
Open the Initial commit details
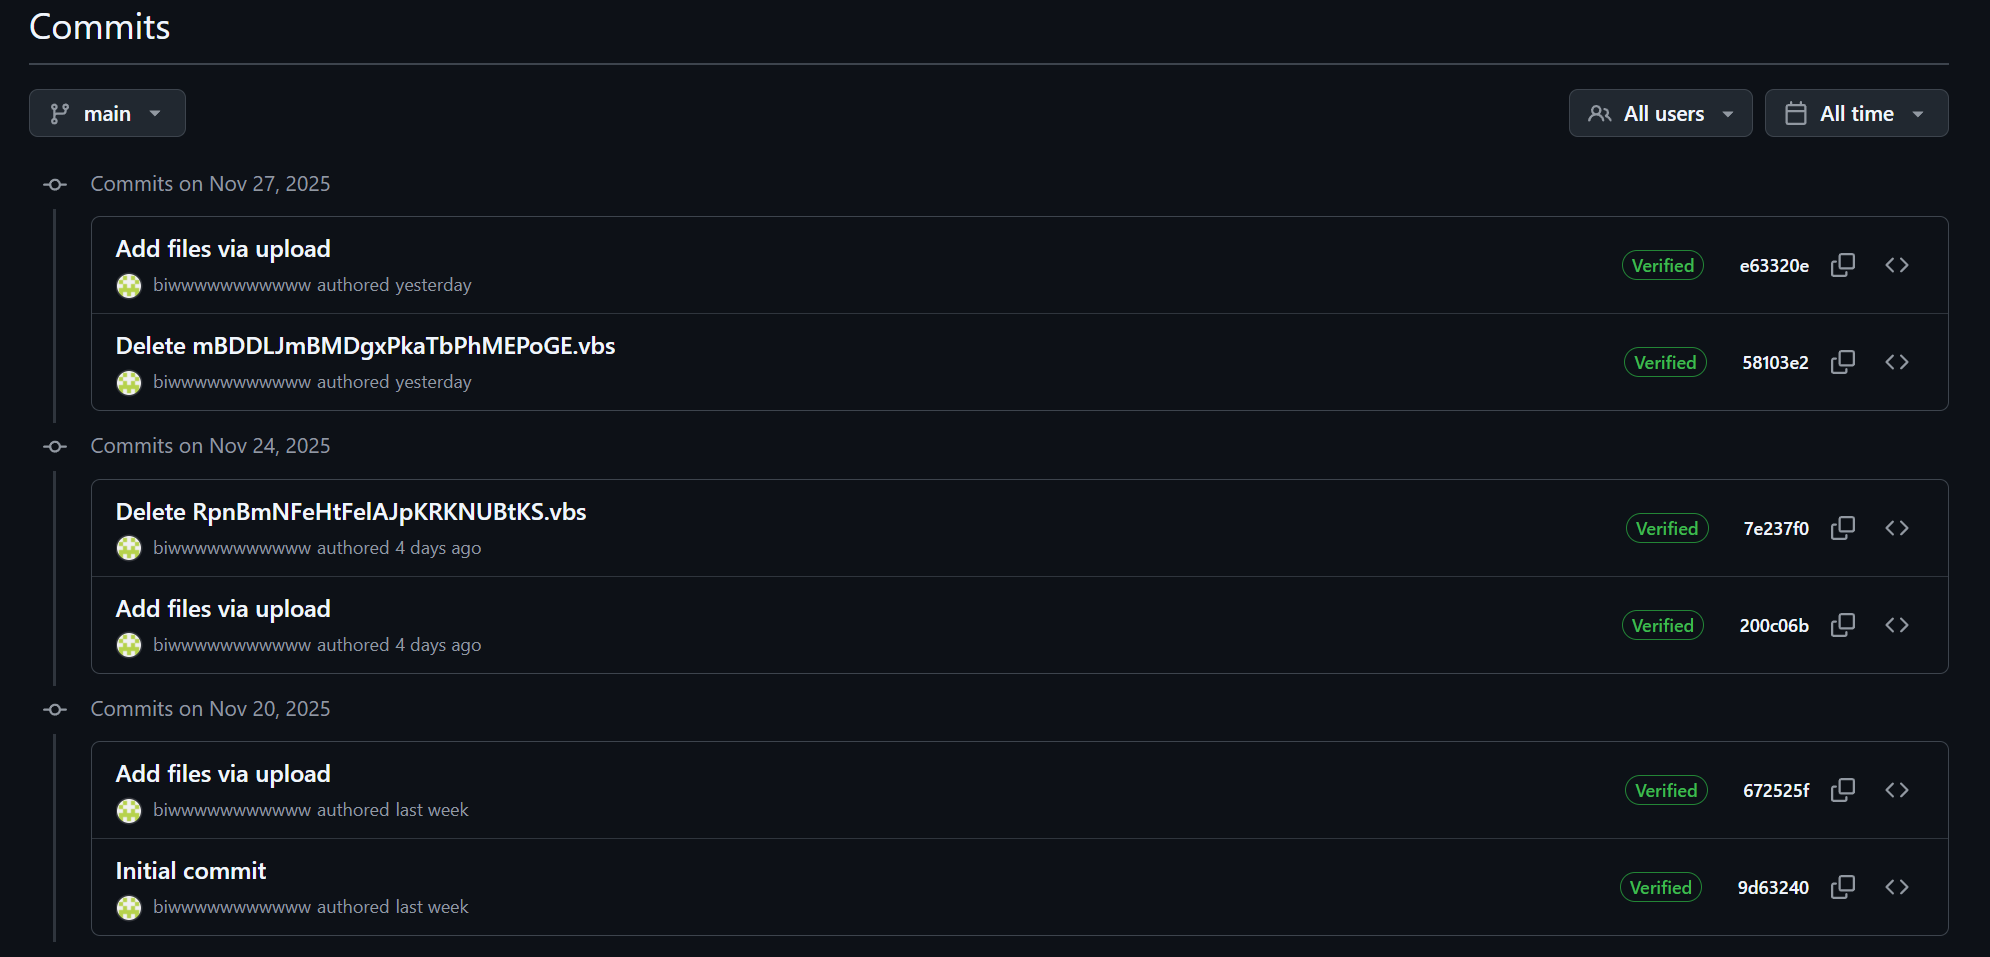190,870
